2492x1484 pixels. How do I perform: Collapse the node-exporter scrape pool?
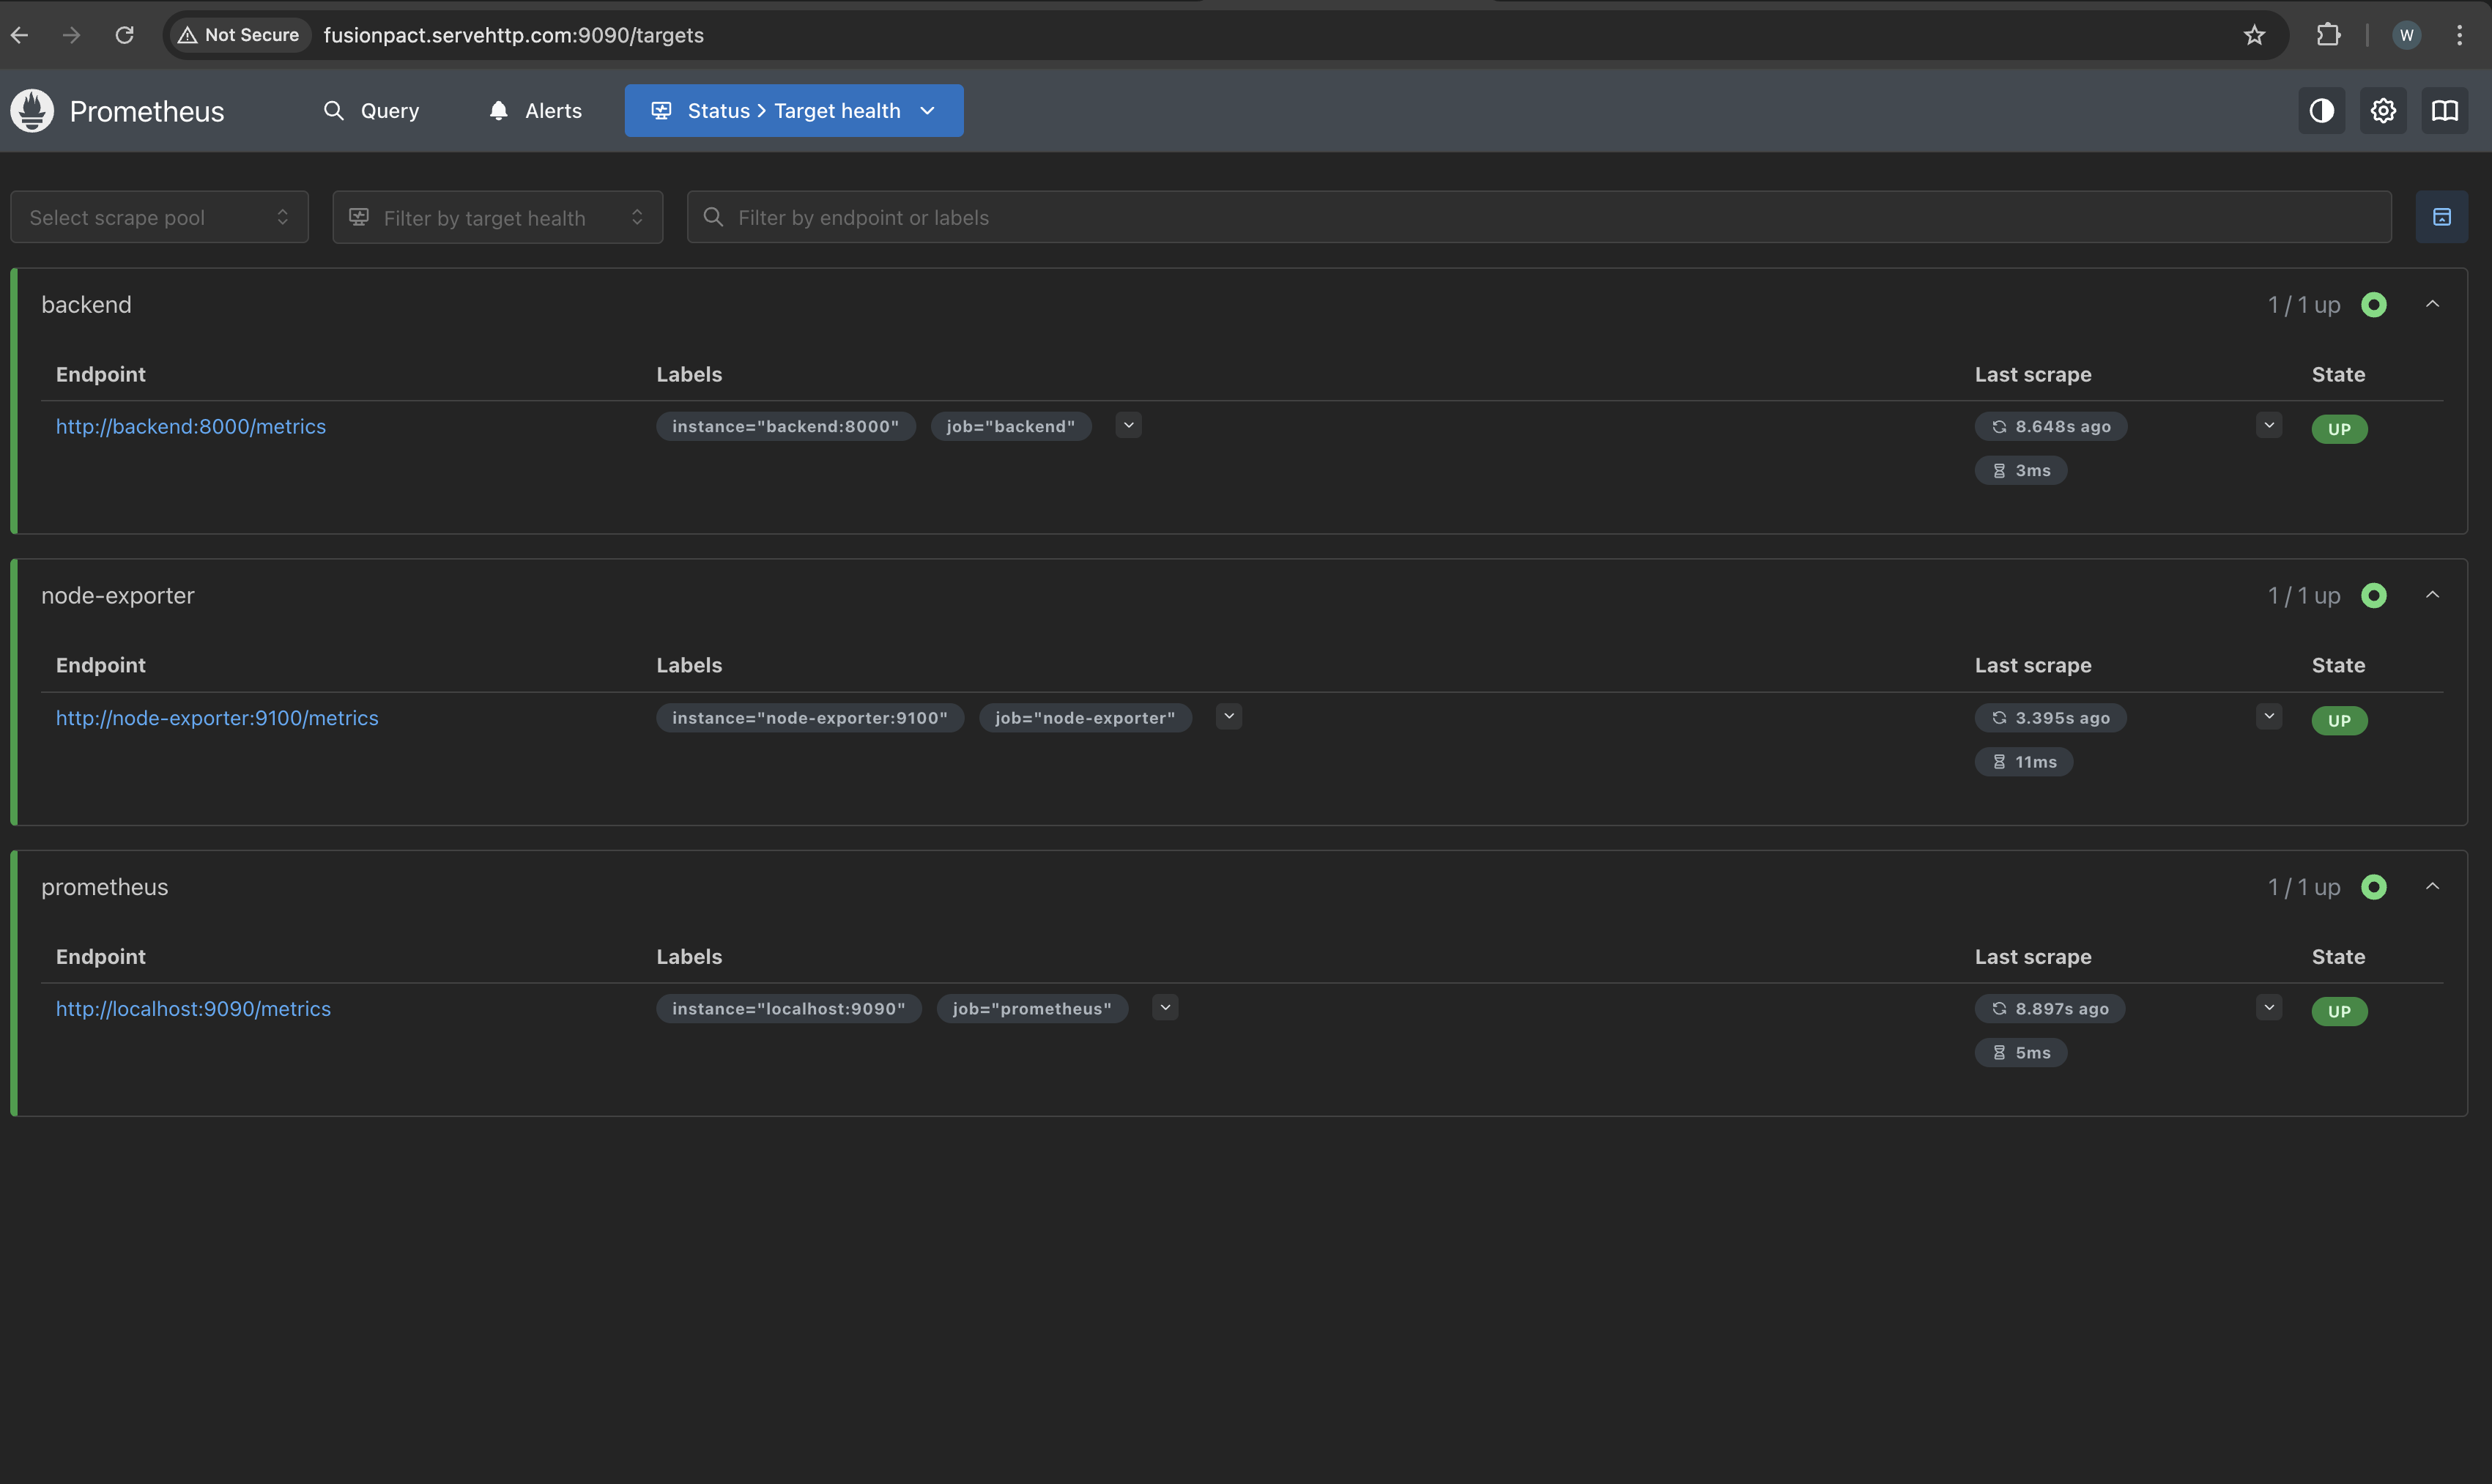(x=2432, y=595)
